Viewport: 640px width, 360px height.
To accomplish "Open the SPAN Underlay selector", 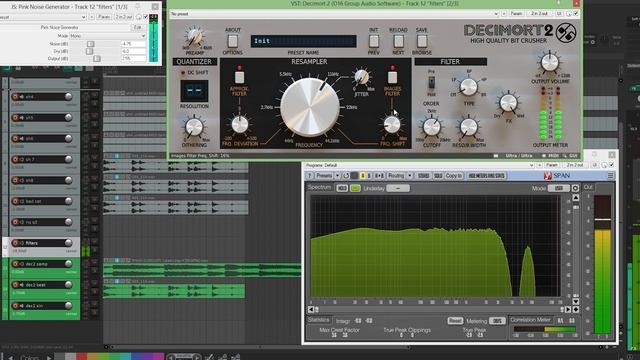I will [398, 188].
